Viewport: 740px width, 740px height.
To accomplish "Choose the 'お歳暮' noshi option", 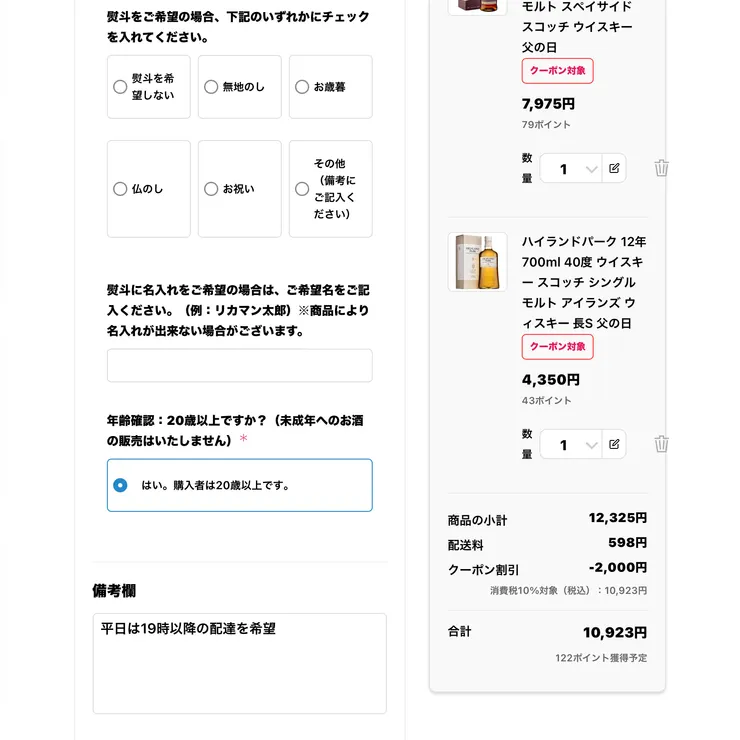I will tap(302, 87).
